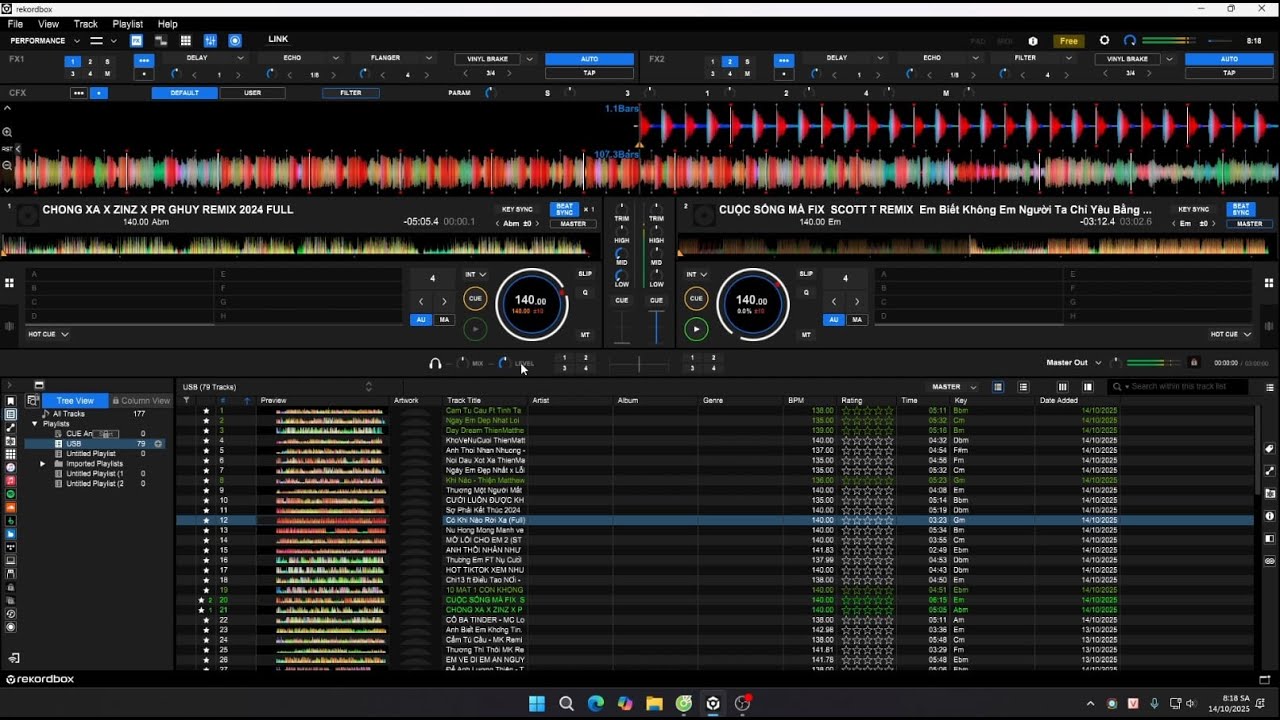Viewport: 1280px width, 720px height.
Task: Open the recording panel icon
Action: (x=235, y=41)
